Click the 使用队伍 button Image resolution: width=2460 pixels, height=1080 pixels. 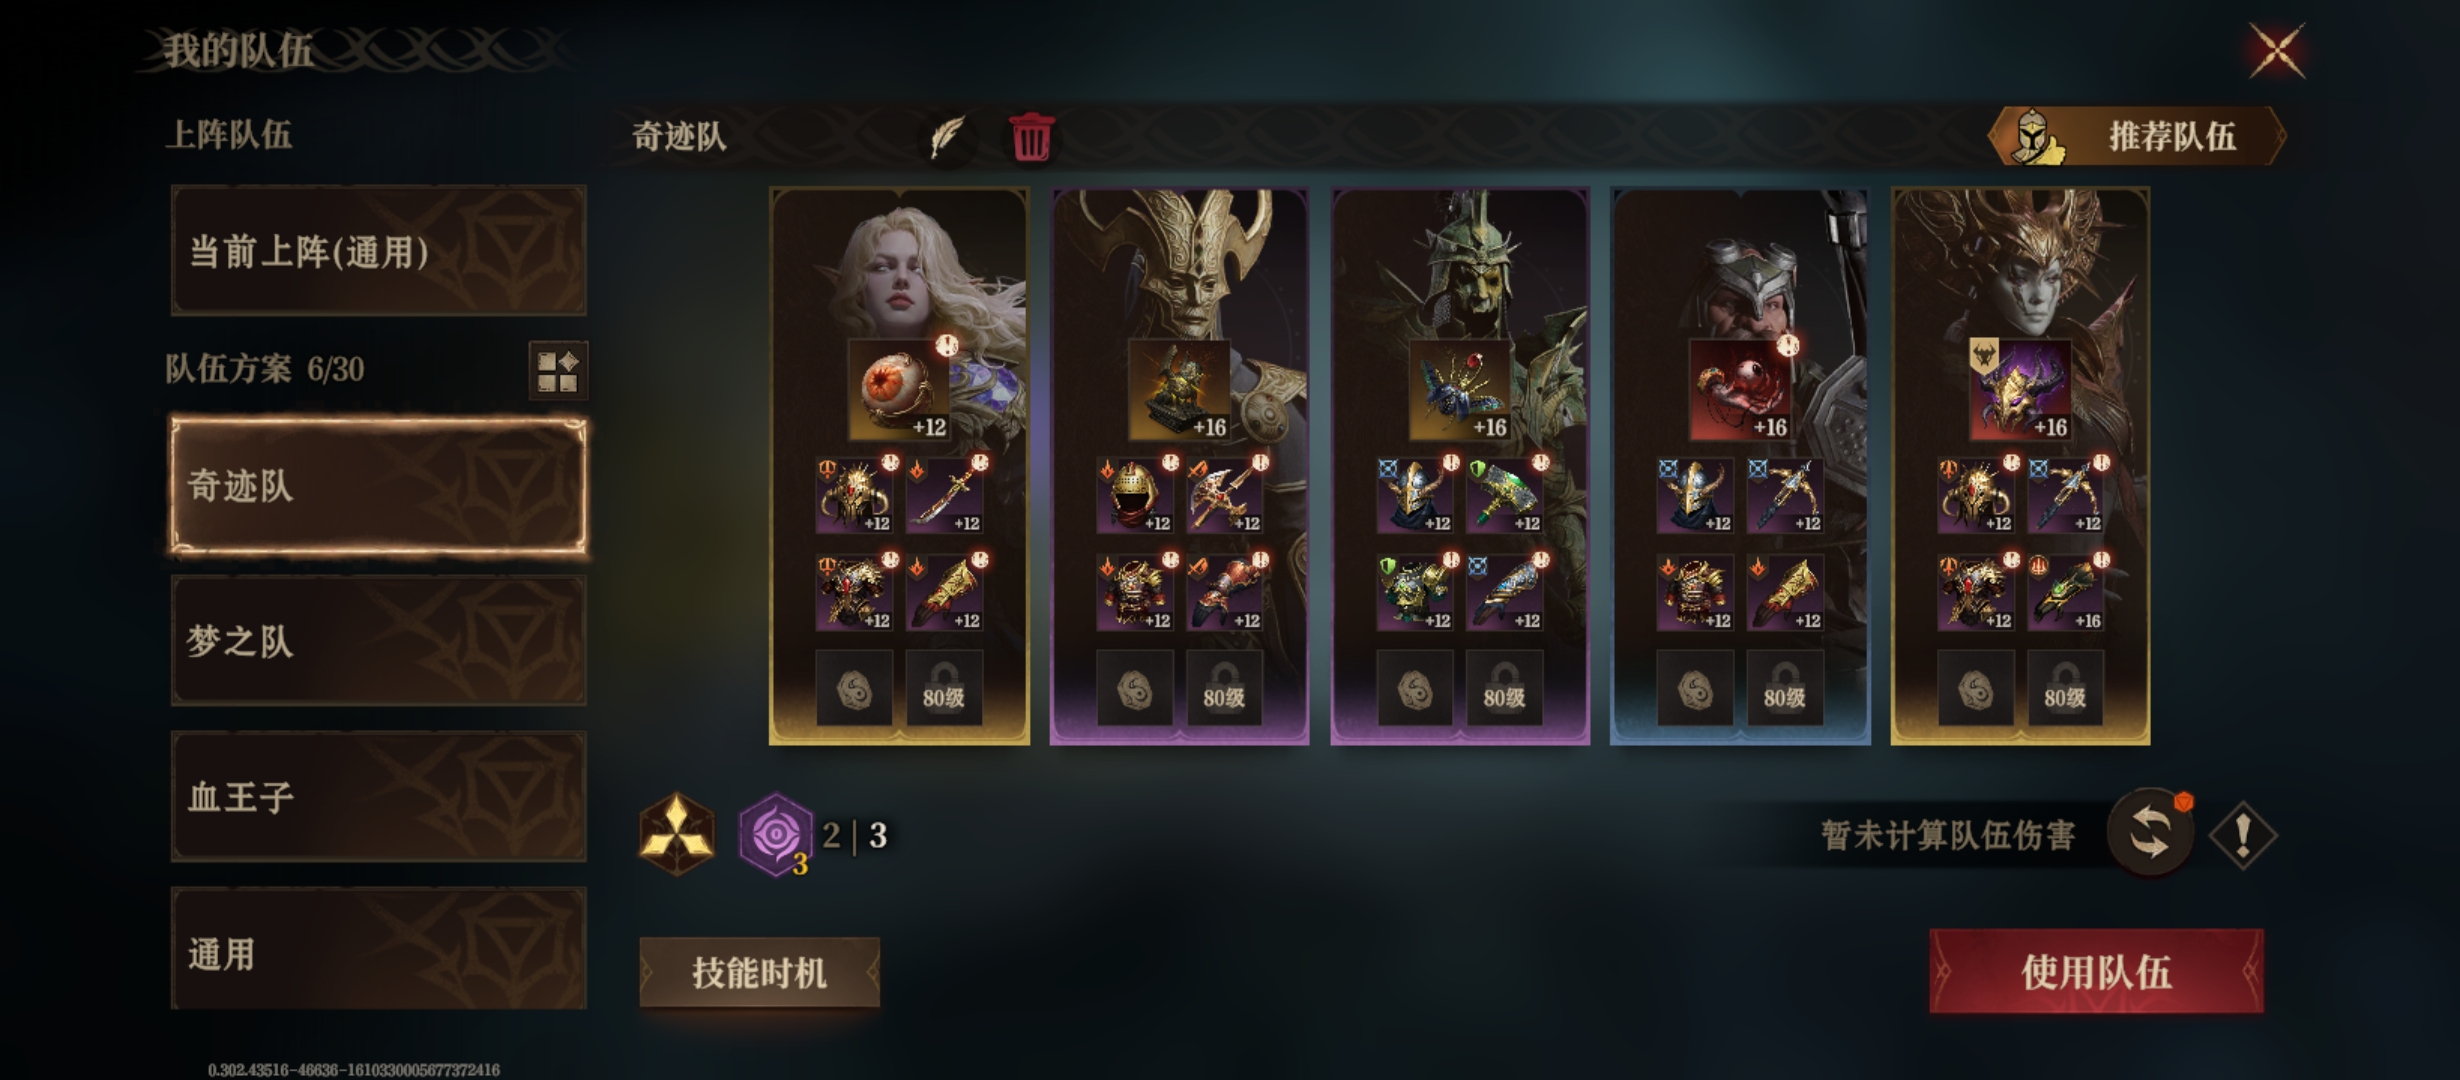tap(2096, 971)
